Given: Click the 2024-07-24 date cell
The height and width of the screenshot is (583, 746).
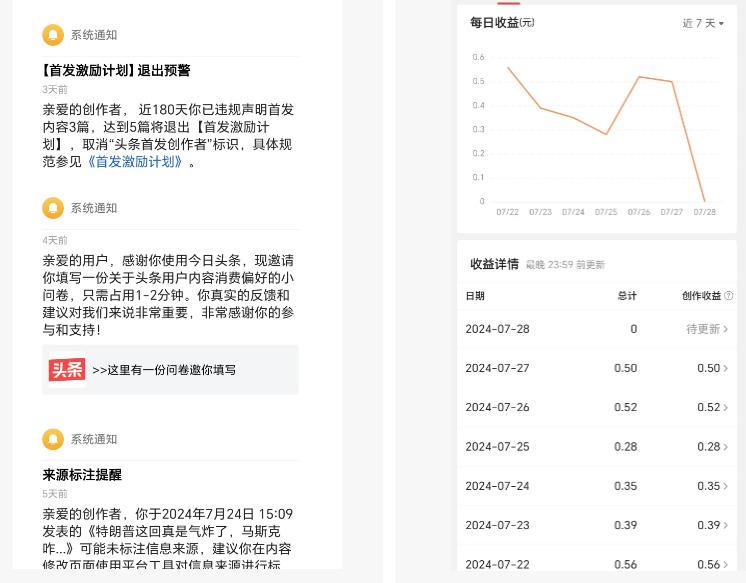Looking at the screenshot, I should click(497, 486).
